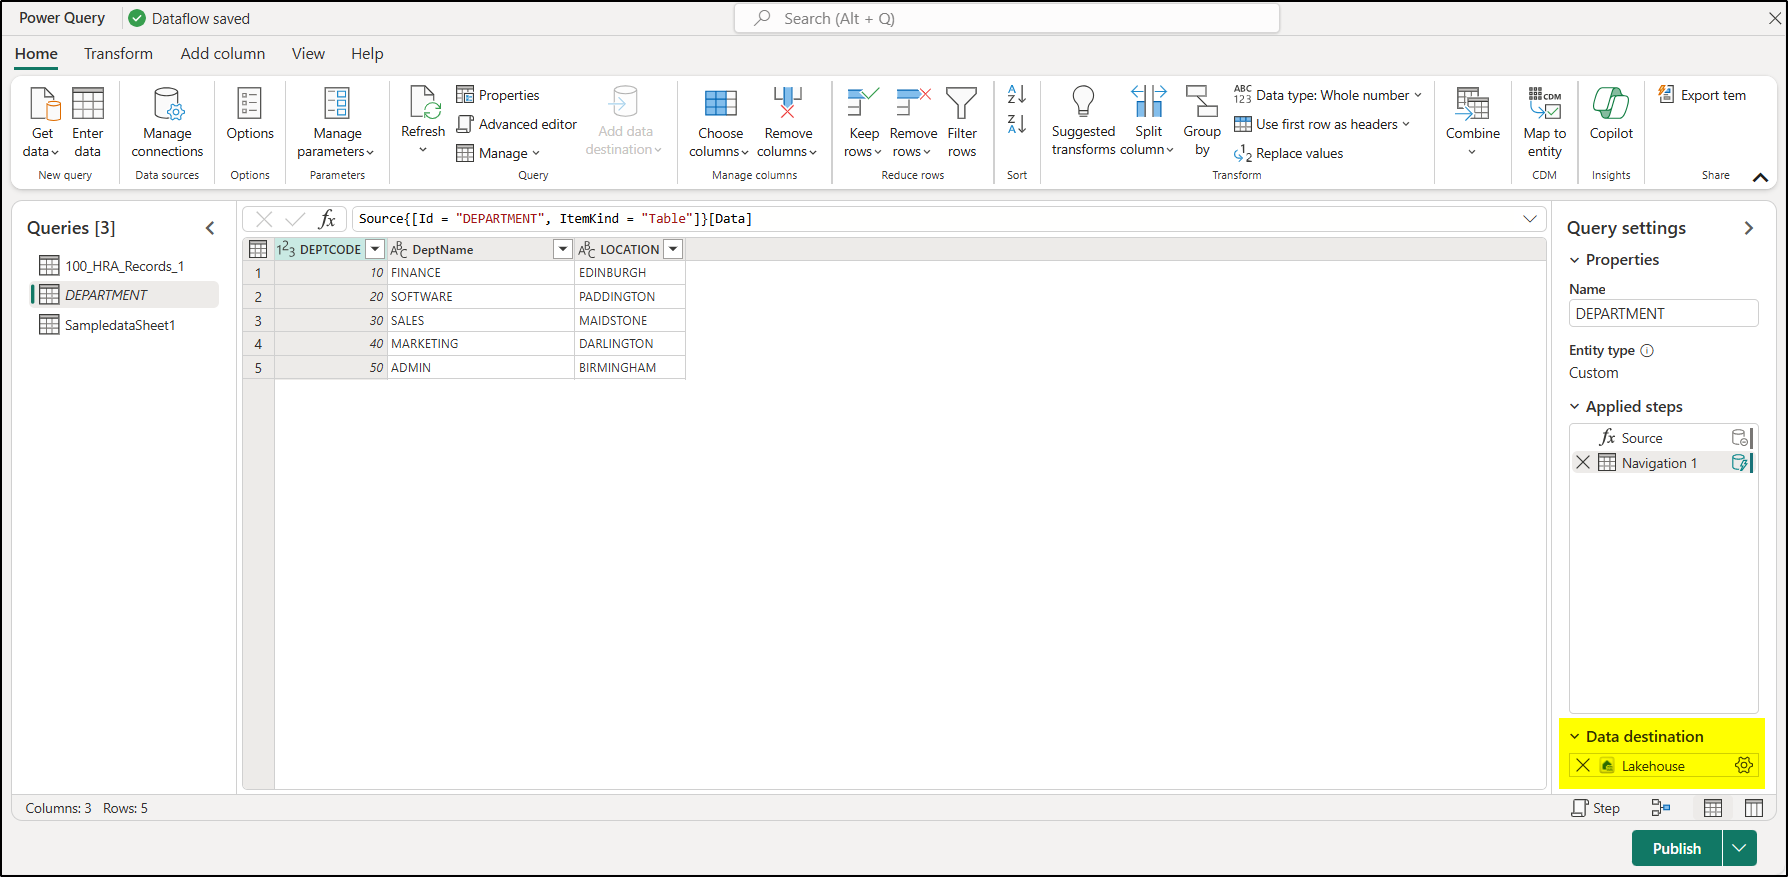Click the Publish button

pyautogui.click(x=1677, y=848)
